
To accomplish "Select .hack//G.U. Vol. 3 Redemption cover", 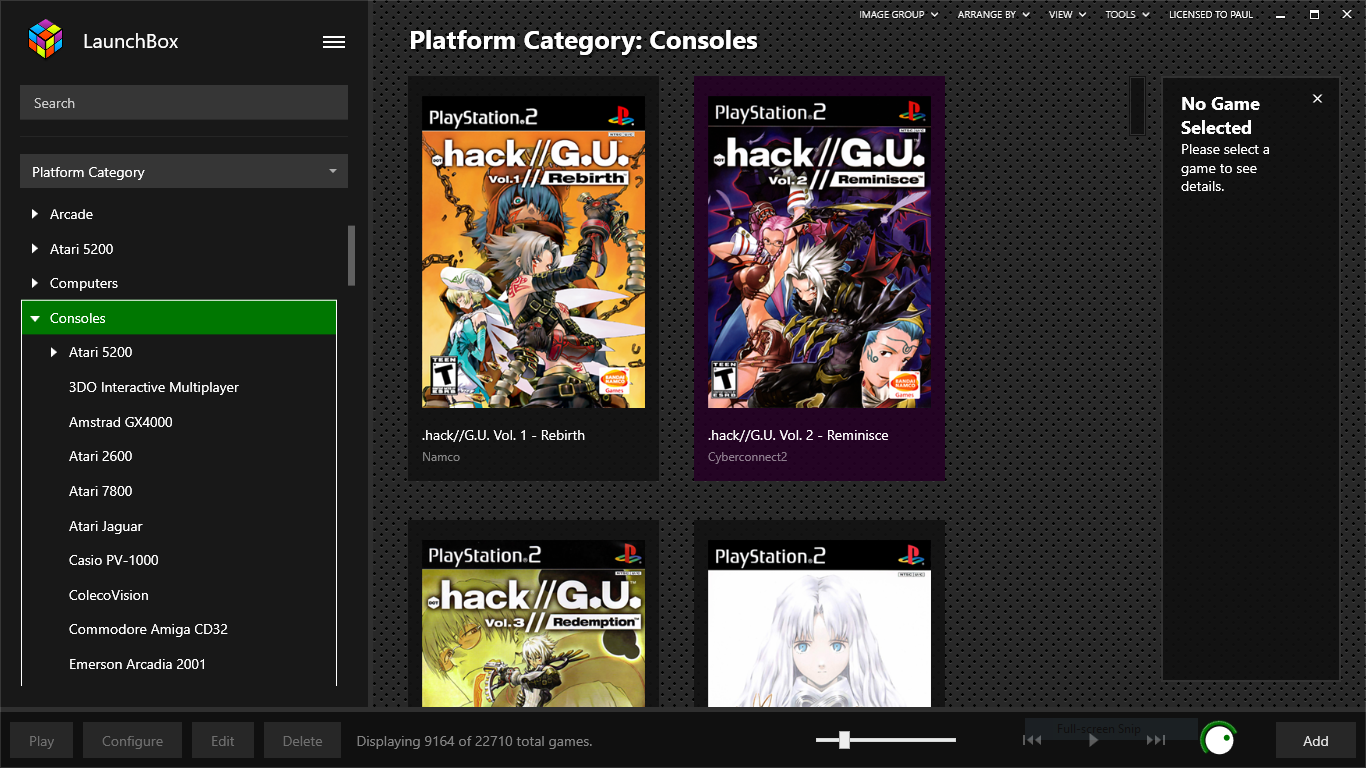I will [x=533, y=624].
